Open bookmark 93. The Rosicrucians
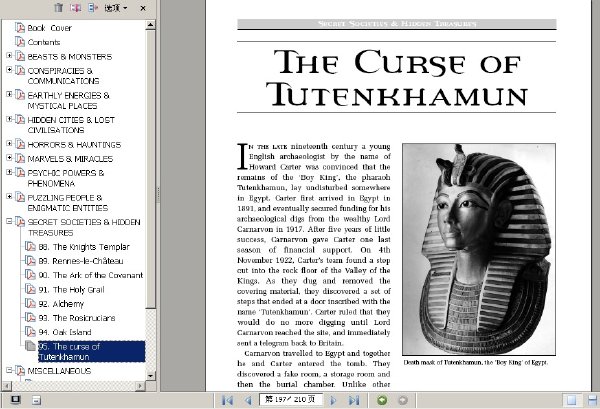Viewport: 600px width, 409px height. point(77,318)
